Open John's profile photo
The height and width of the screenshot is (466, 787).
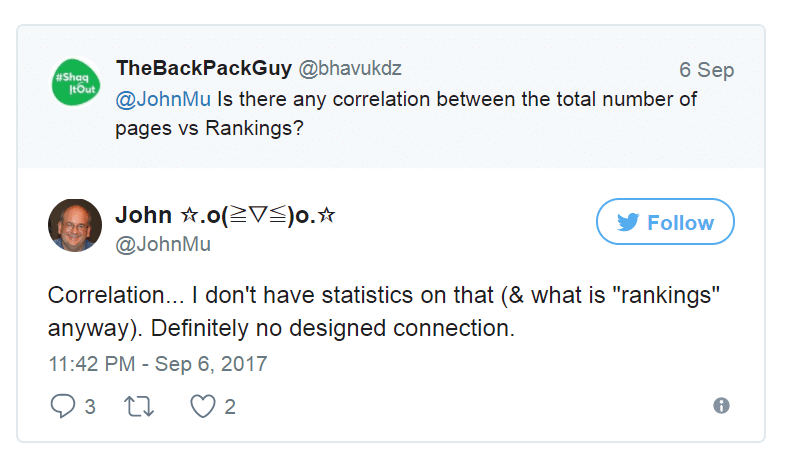click(75, 225)
